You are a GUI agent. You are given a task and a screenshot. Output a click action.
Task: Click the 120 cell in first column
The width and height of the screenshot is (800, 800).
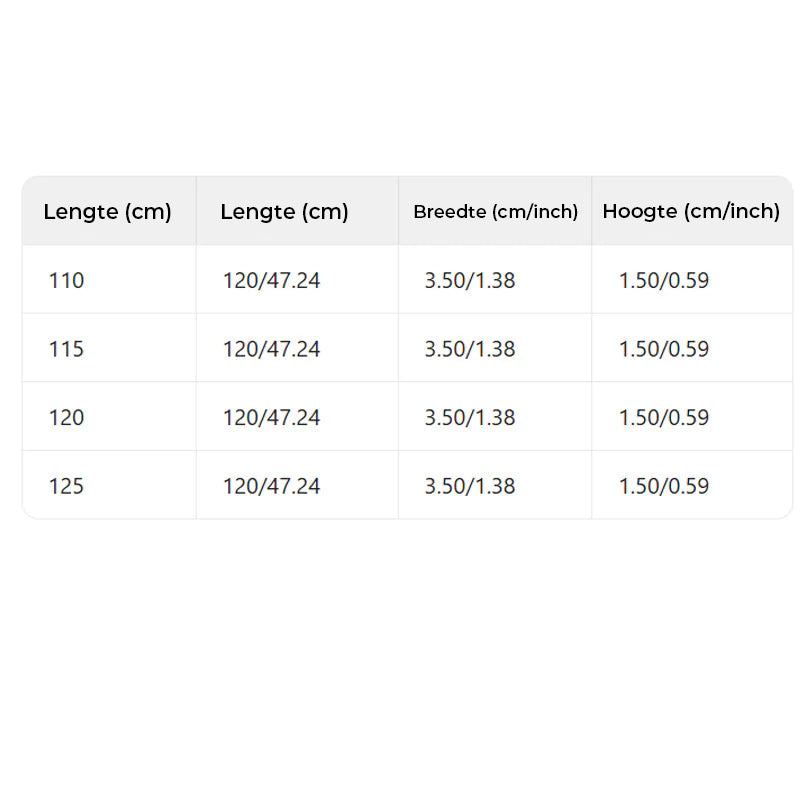67,417
